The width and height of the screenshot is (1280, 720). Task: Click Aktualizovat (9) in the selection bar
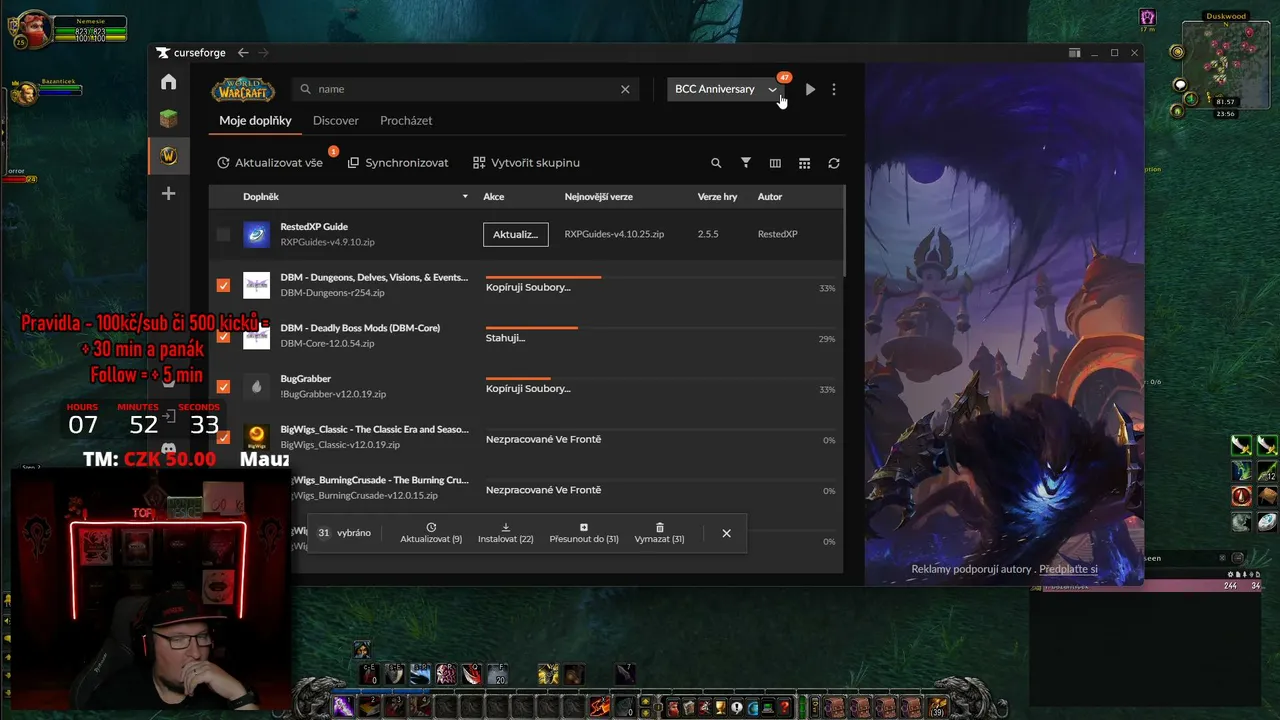431,533
